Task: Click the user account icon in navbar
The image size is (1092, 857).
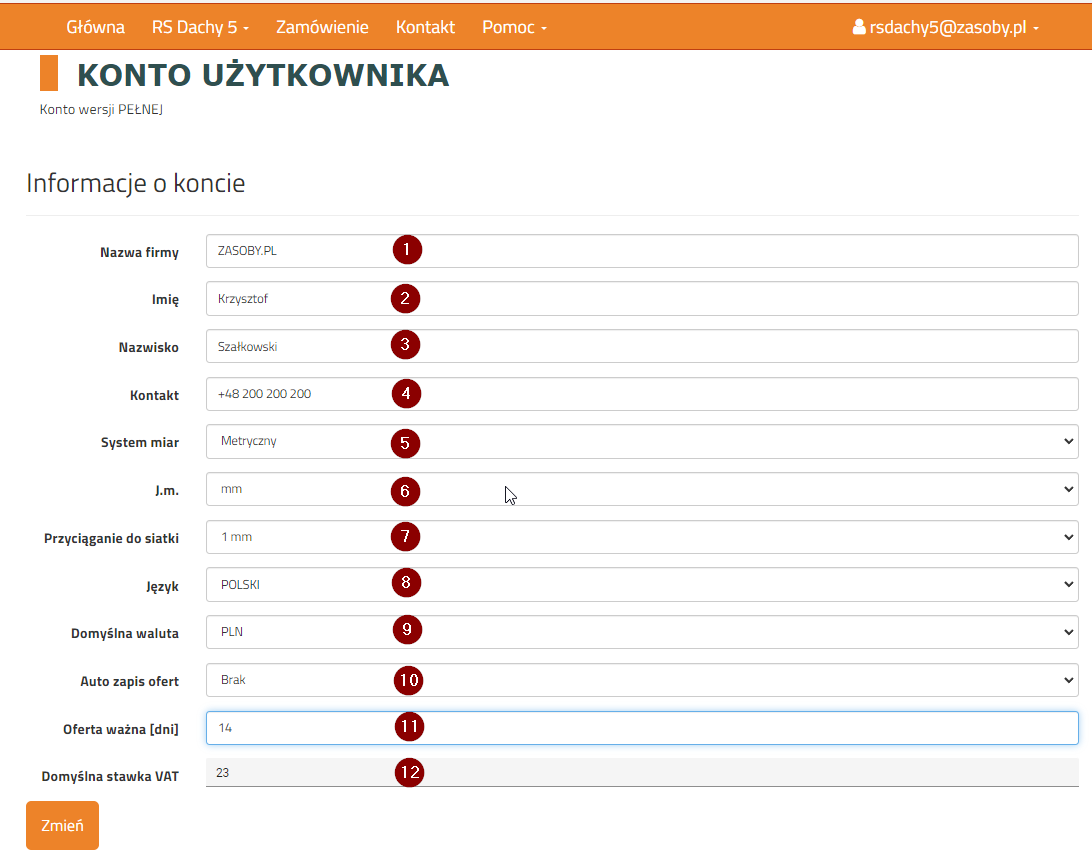Action: coord(859,28)
